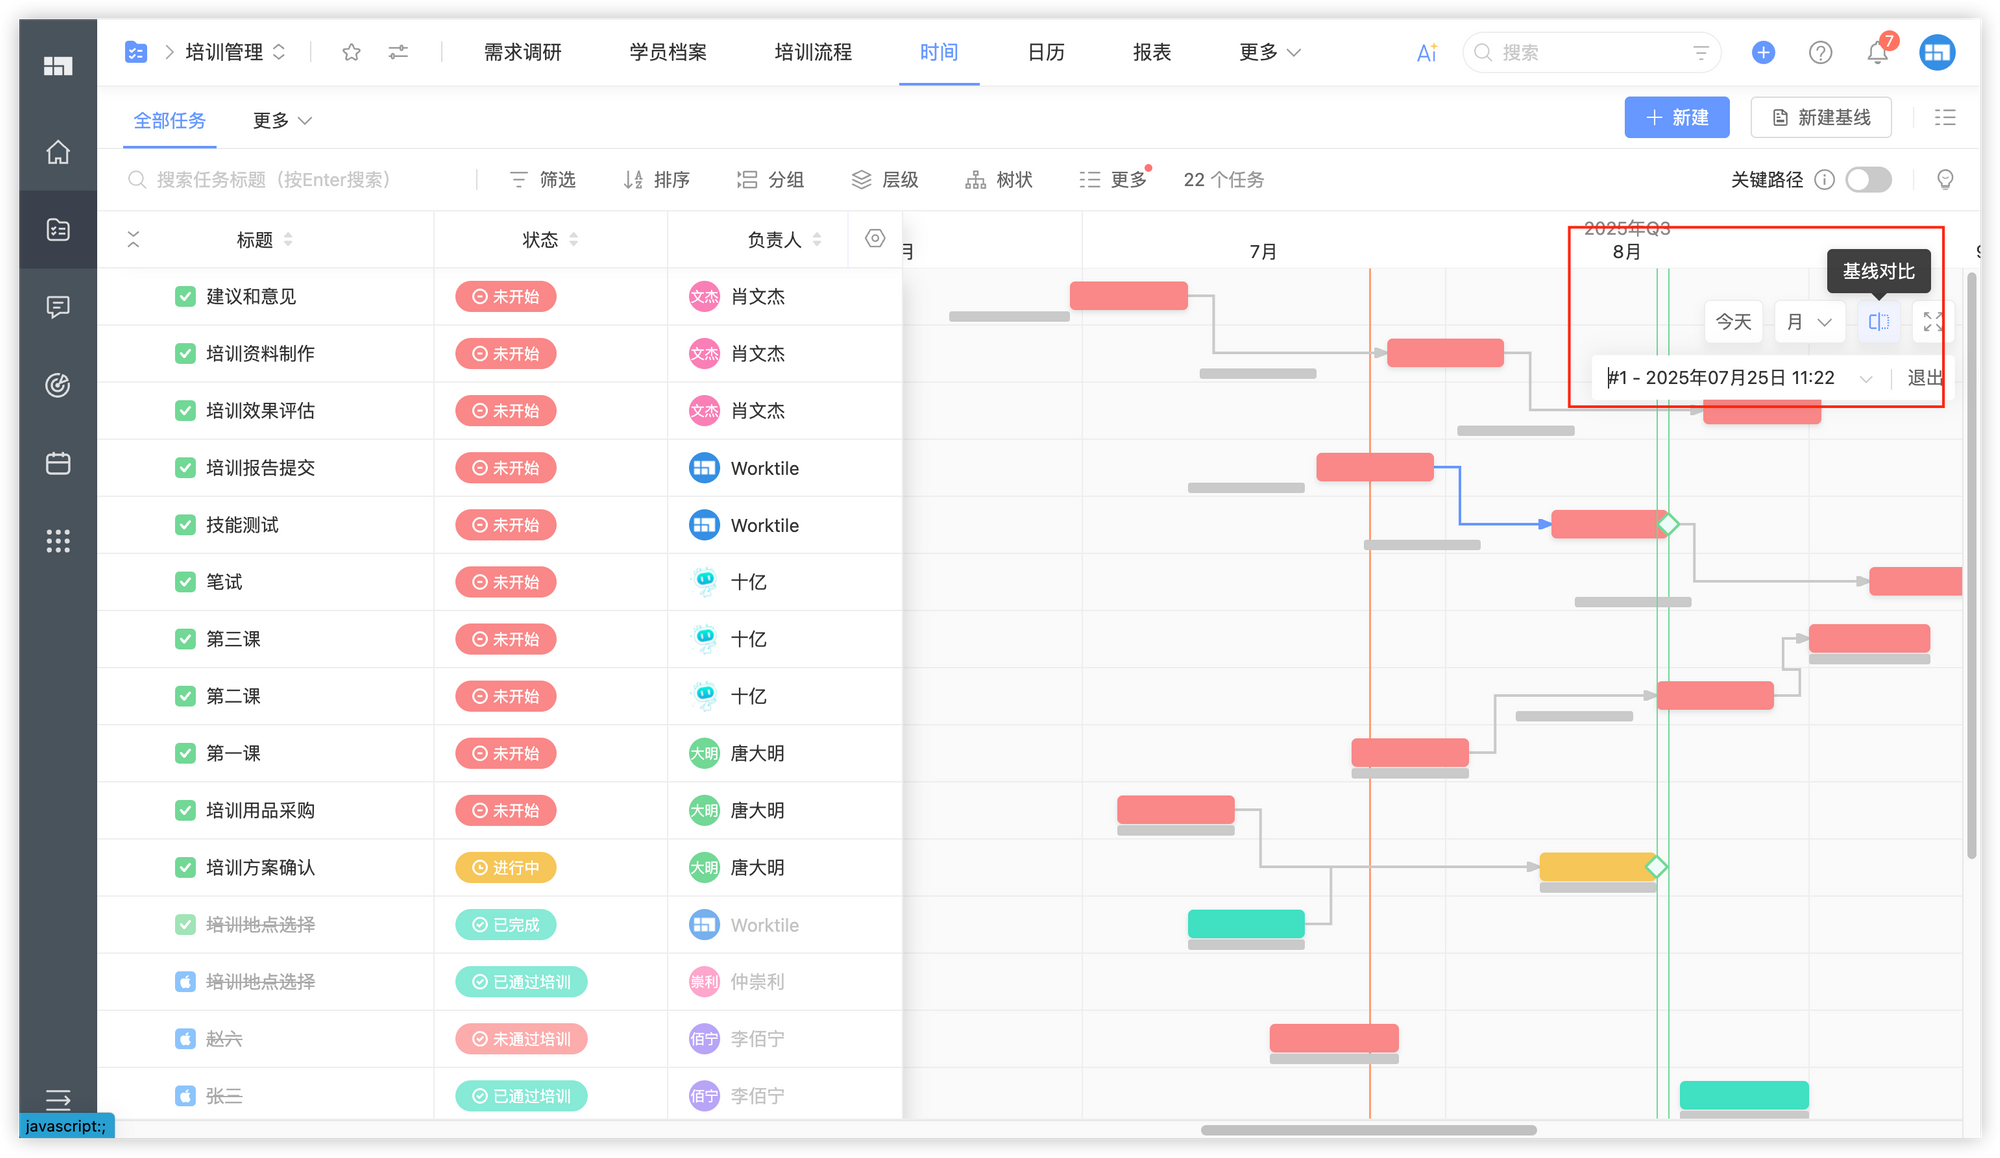Open the notifications bell
This screenshot has height=1158, width=2000.
[x=1877, y=53]
